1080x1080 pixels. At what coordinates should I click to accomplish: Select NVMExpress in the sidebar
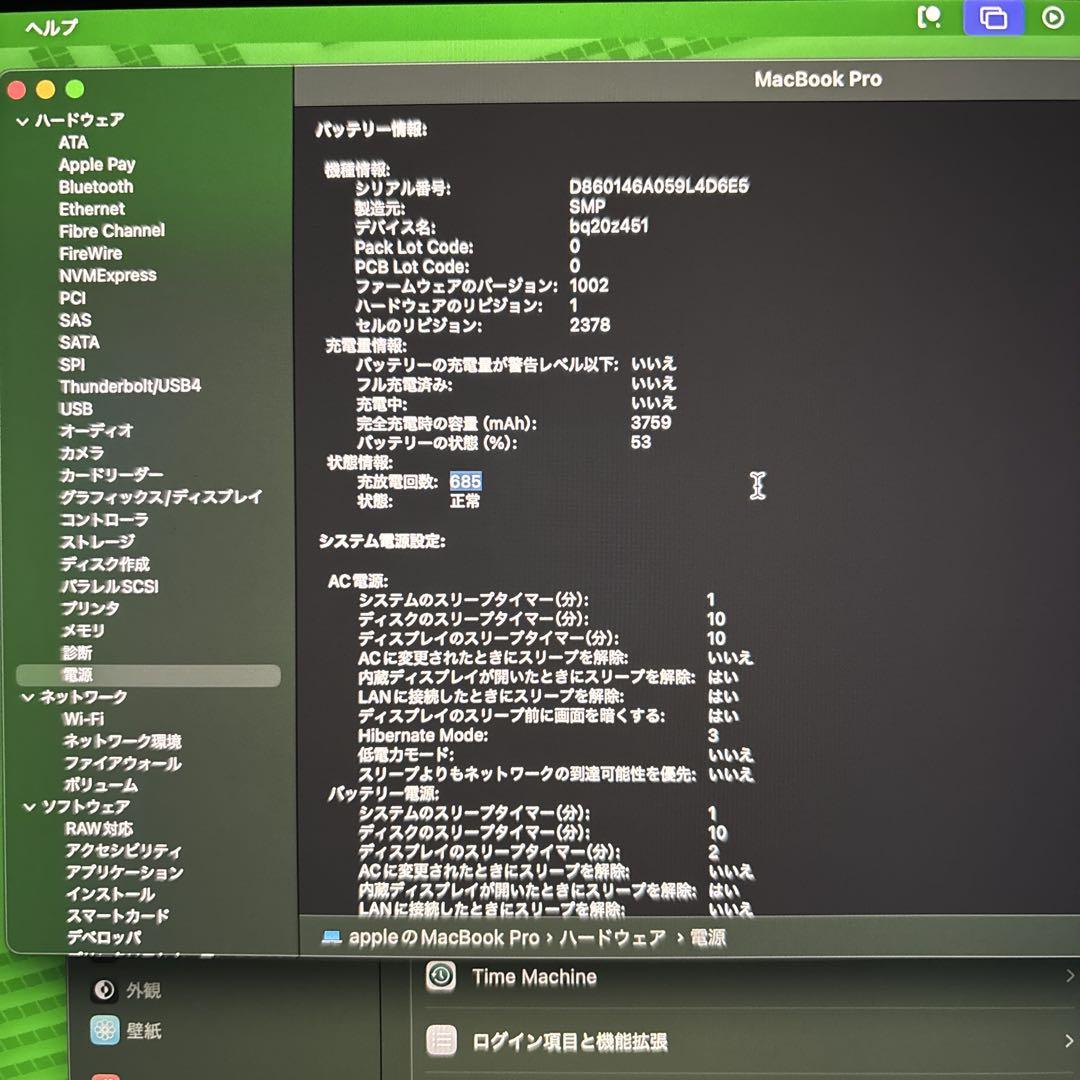(107, 276)
